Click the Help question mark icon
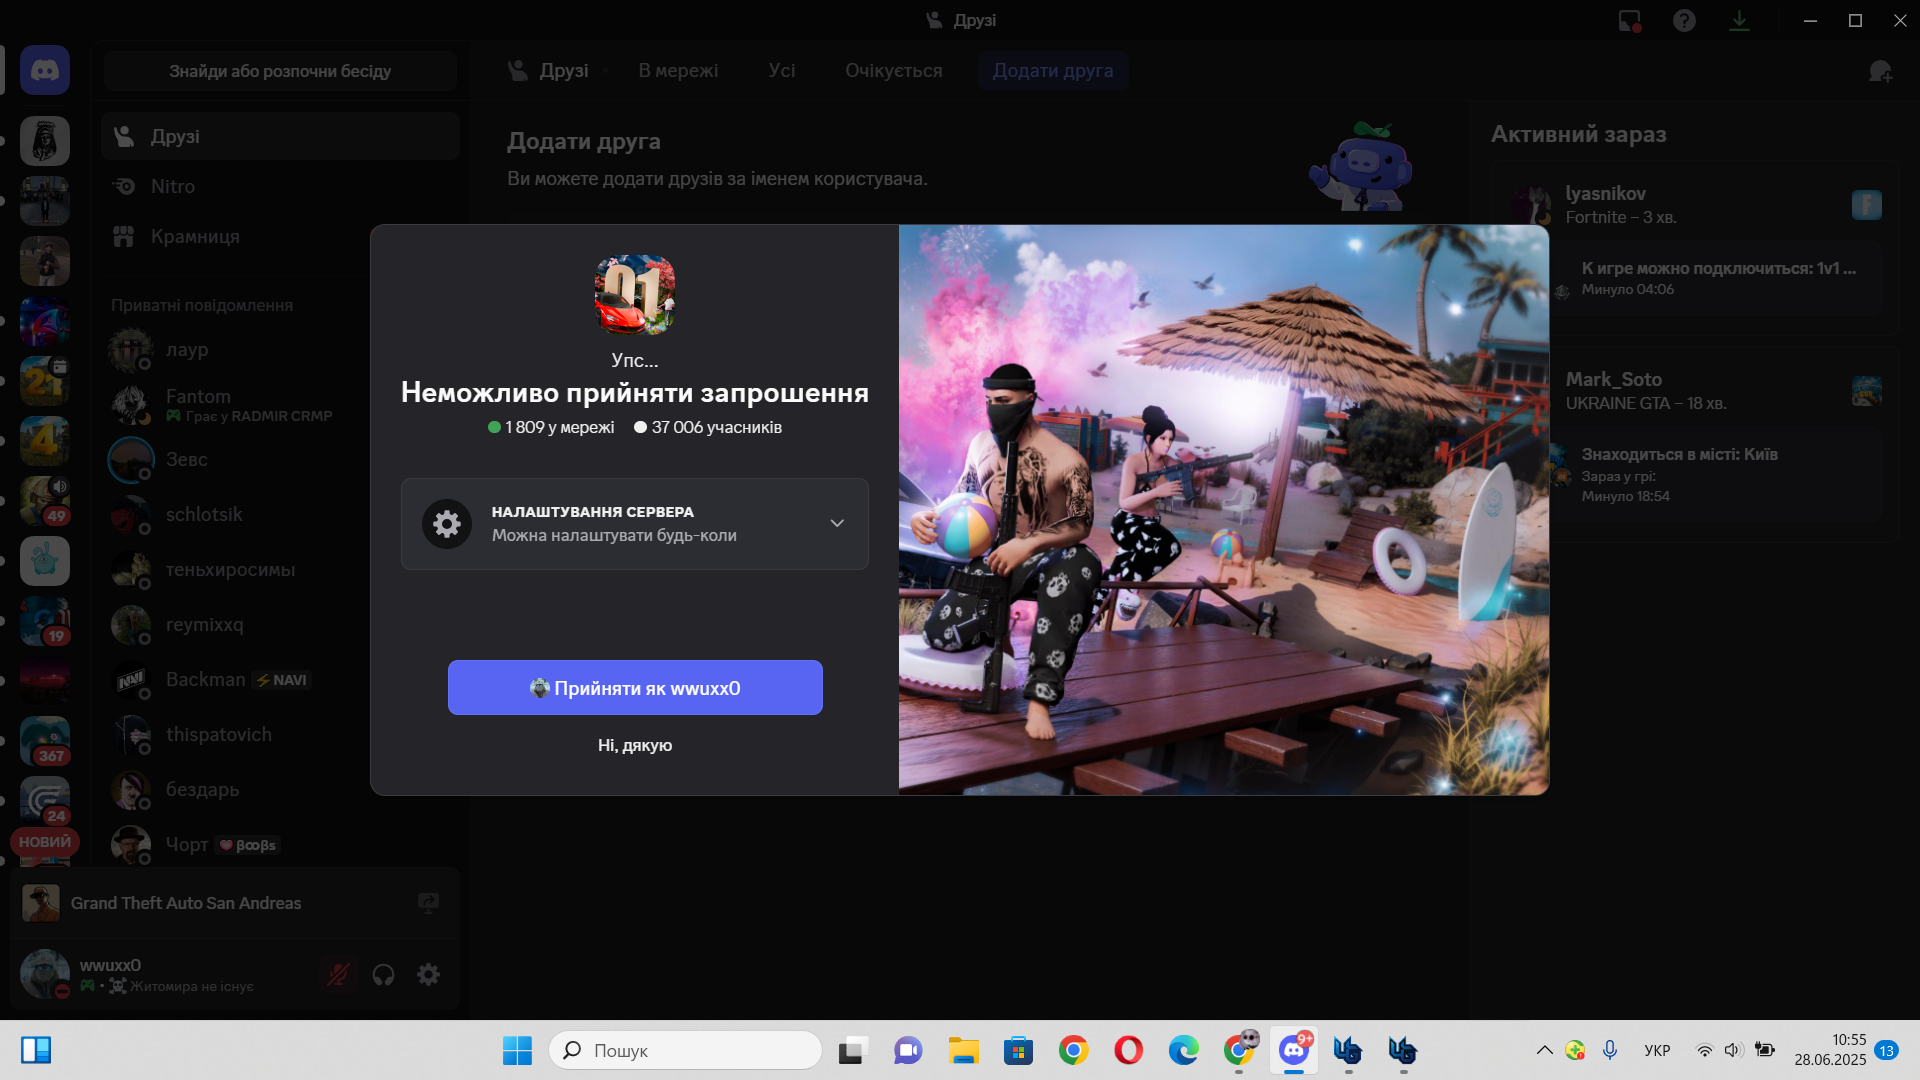The image size is (1920, 1080). pyautogui.click(x=1684, y=20)
